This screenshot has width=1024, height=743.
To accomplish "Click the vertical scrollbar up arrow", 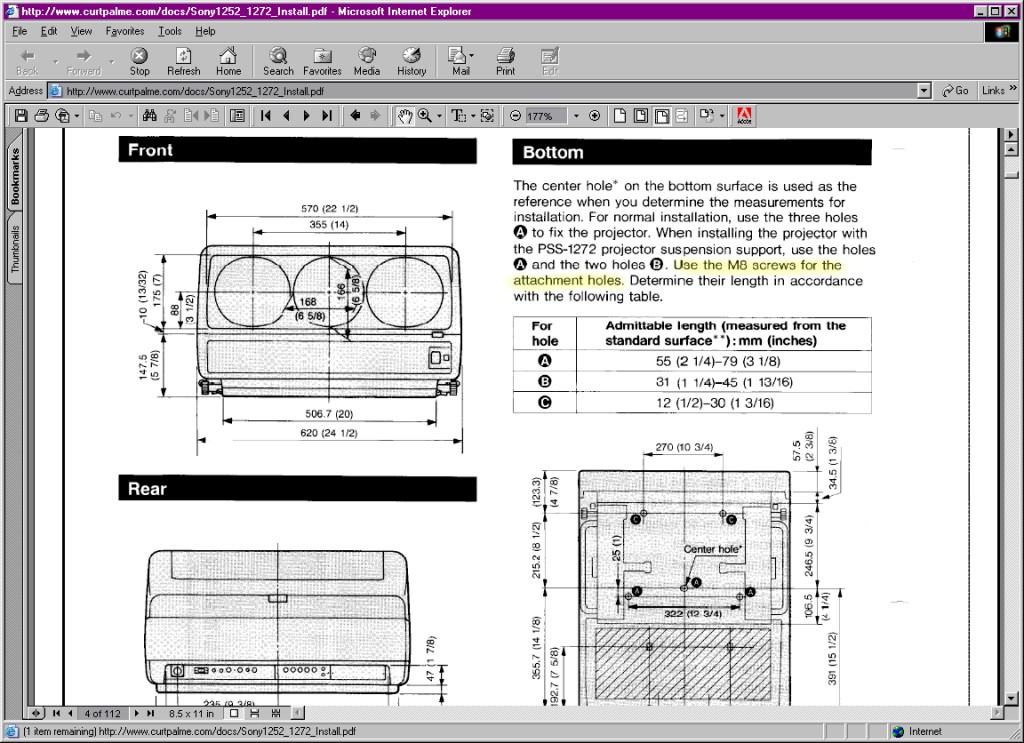I will point(1011,150).
